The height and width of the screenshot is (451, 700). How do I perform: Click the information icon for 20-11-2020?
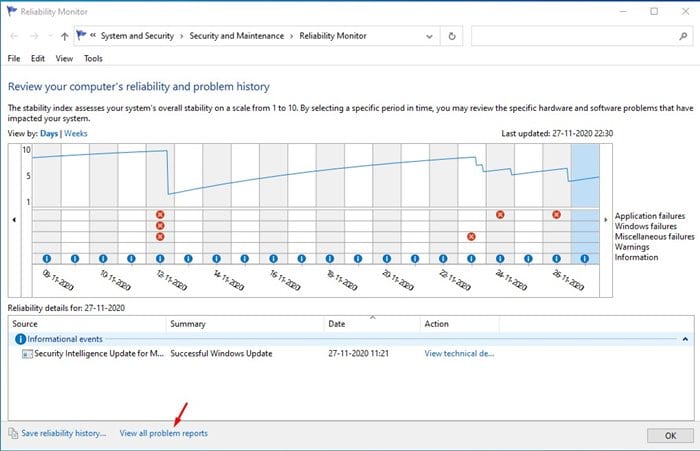pos(387,259)
